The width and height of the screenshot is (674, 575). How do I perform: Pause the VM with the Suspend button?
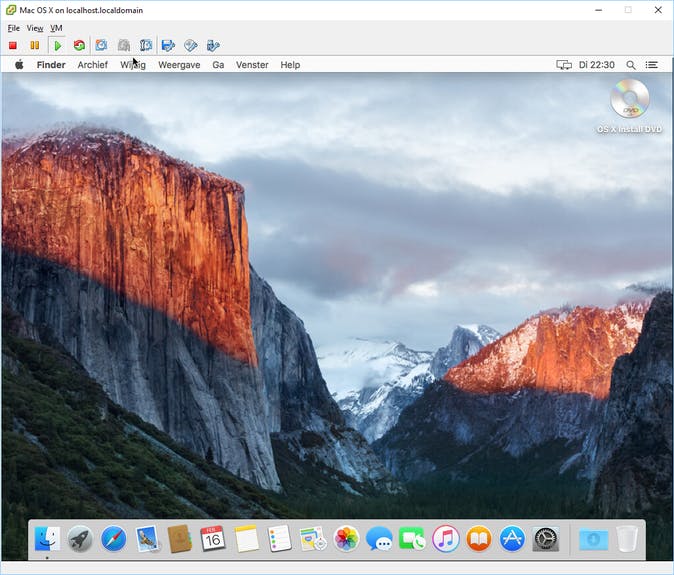(35, 46)
